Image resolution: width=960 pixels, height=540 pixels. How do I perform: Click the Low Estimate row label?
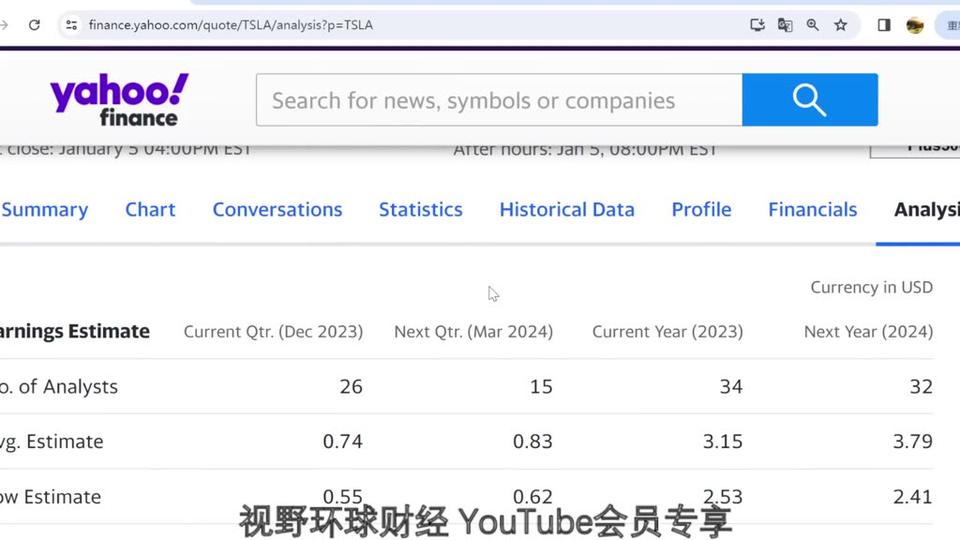(50, 497)
